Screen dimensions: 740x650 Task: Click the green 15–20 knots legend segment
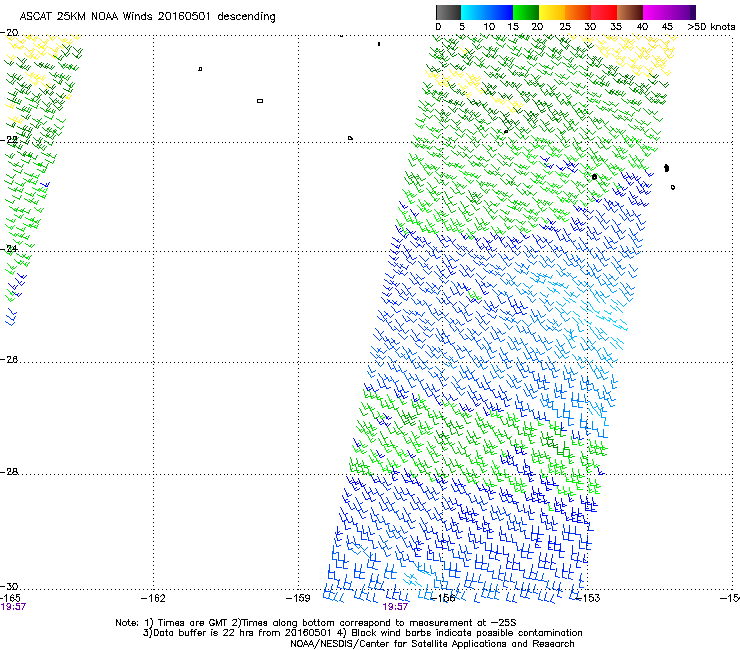(x=526, y=12)
